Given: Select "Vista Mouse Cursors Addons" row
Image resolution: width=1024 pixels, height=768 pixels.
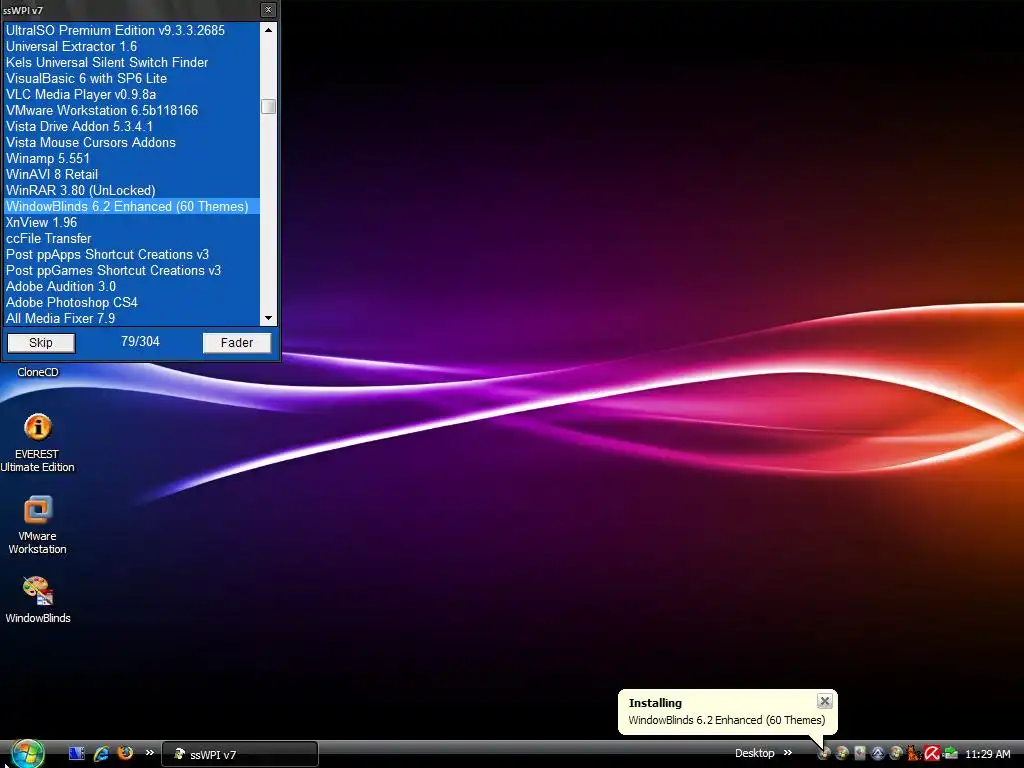Looking at the screenshot, I should click(132, 142).
